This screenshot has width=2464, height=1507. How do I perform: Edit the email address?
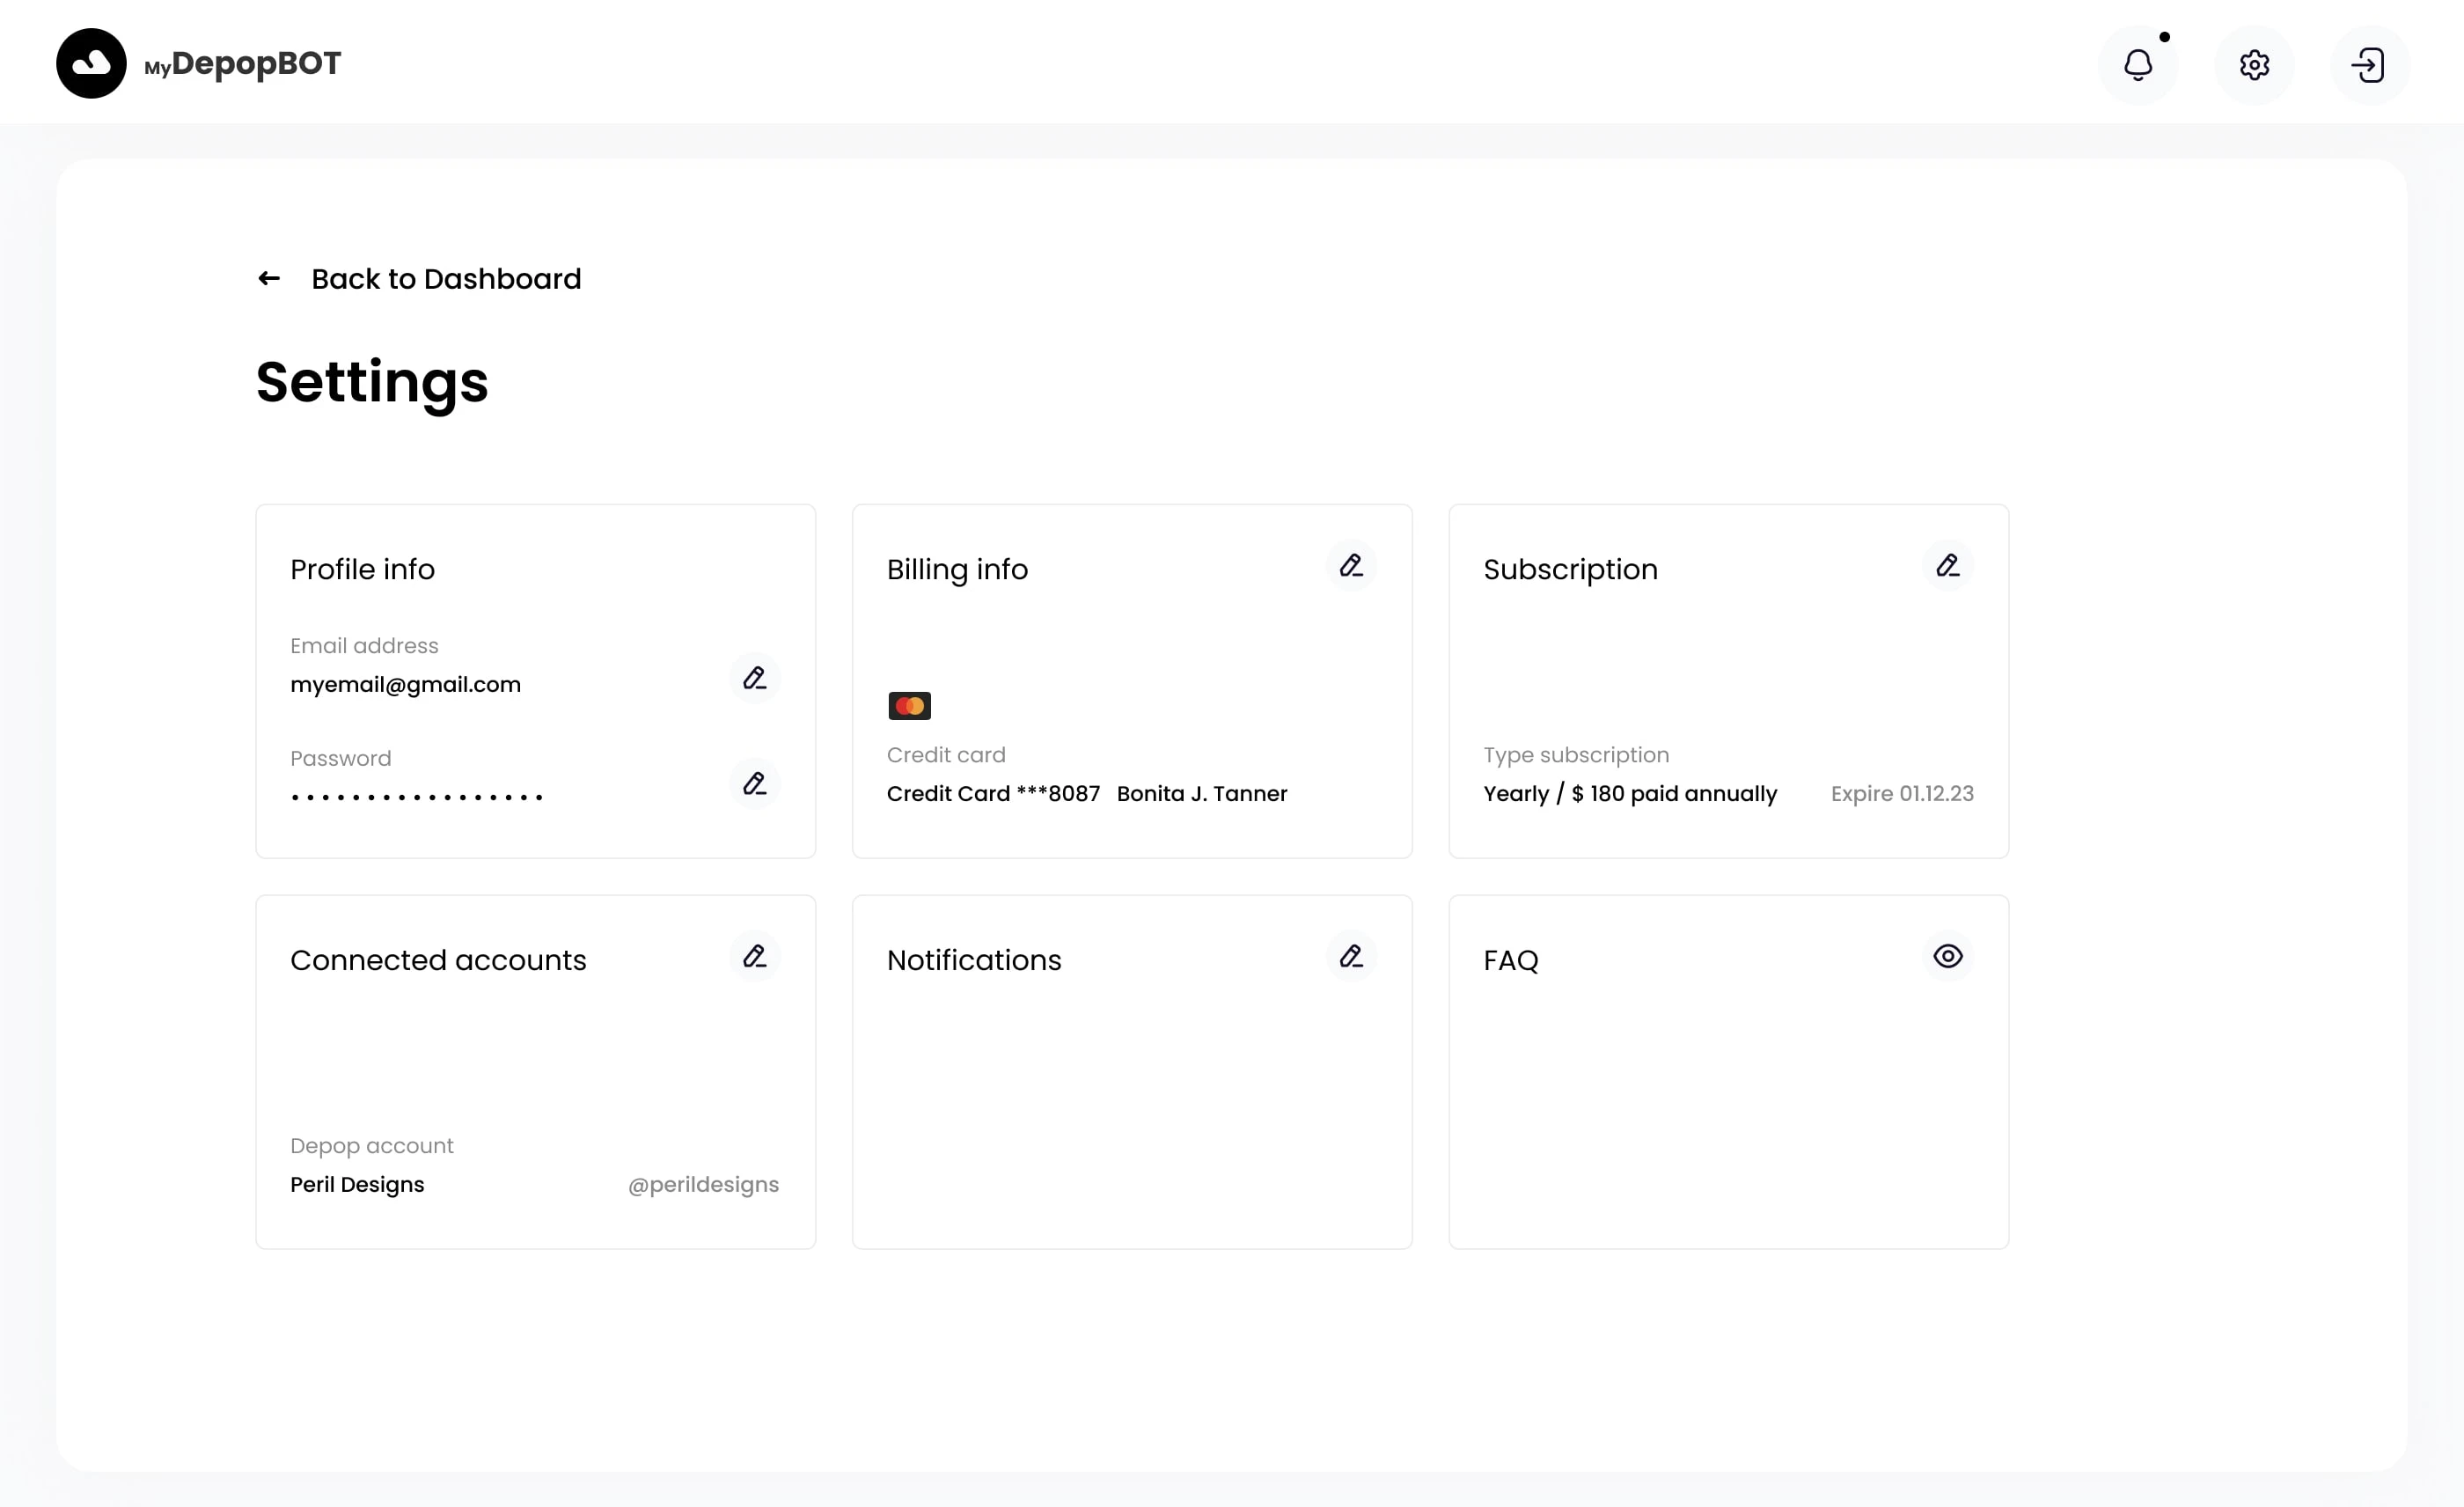[x=754, y=678]
